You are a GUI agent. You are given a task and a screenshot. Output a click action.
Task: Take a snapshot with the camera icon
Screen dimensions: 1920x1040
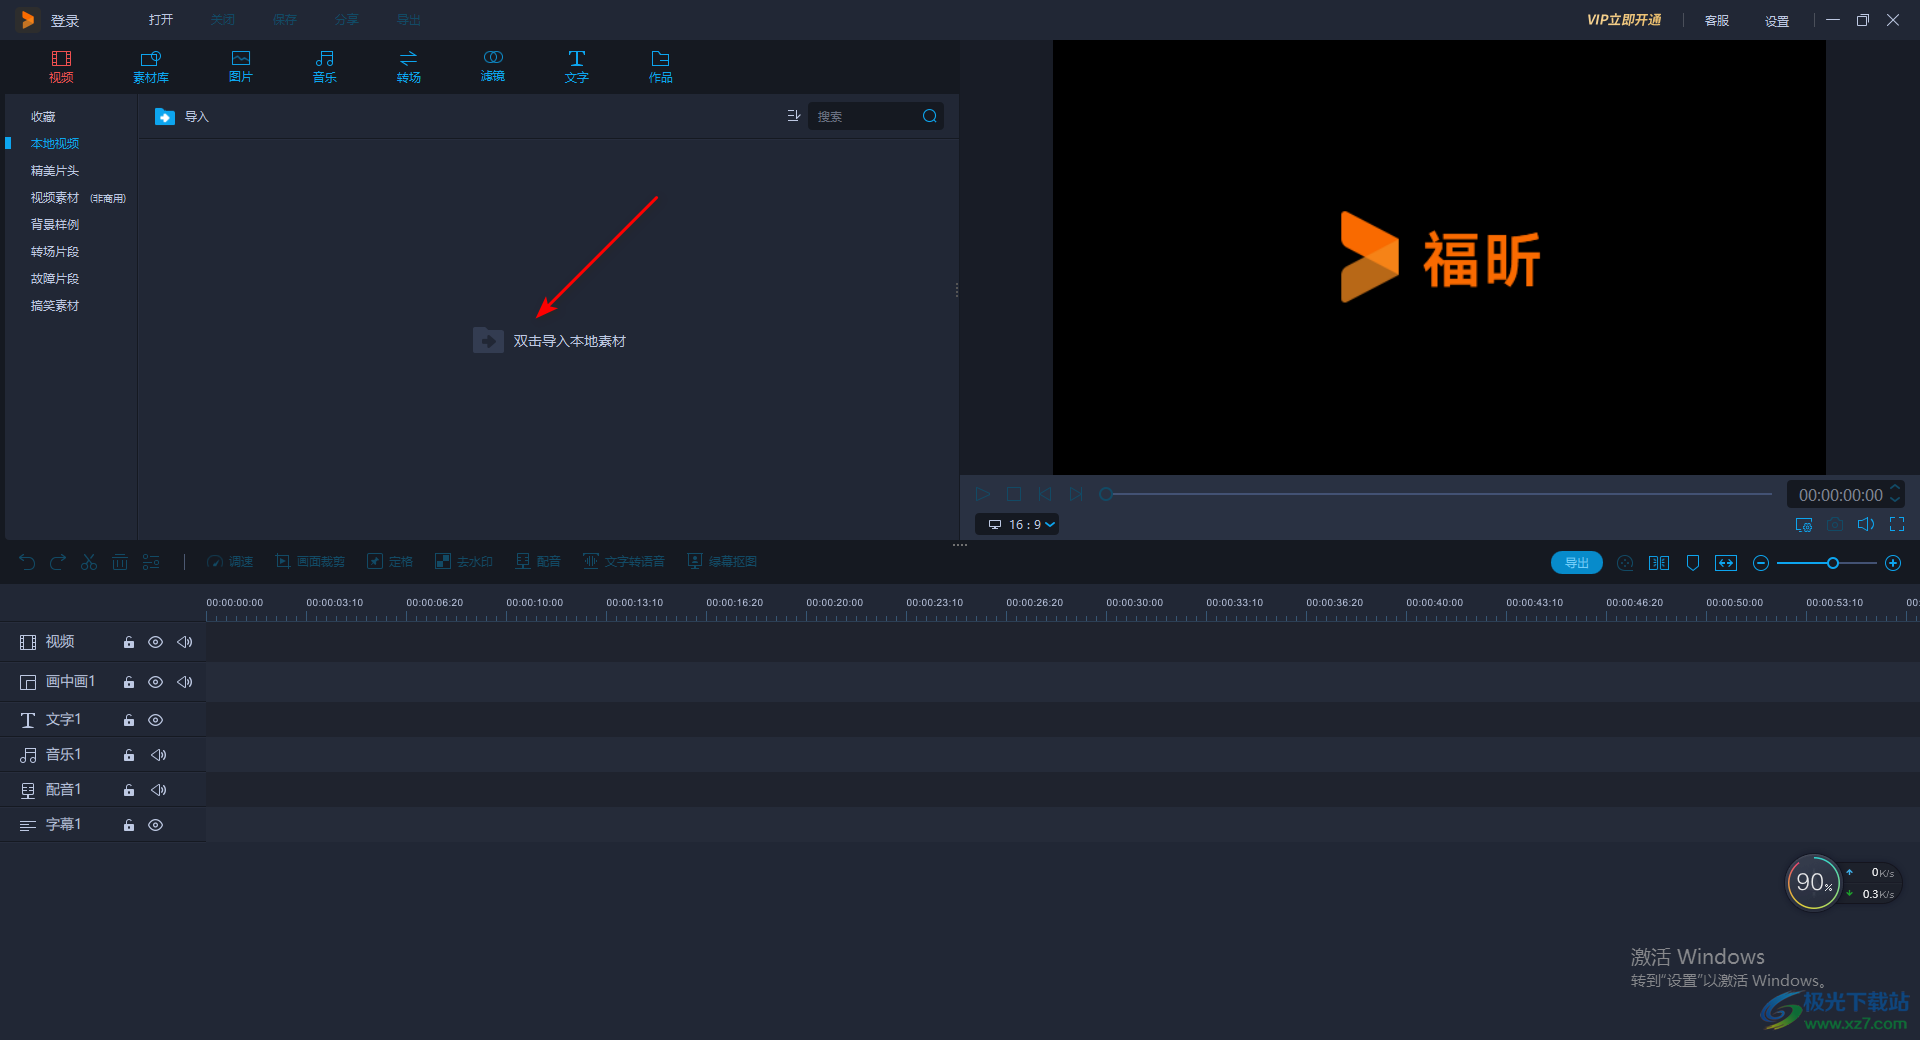coord(1835,524)
